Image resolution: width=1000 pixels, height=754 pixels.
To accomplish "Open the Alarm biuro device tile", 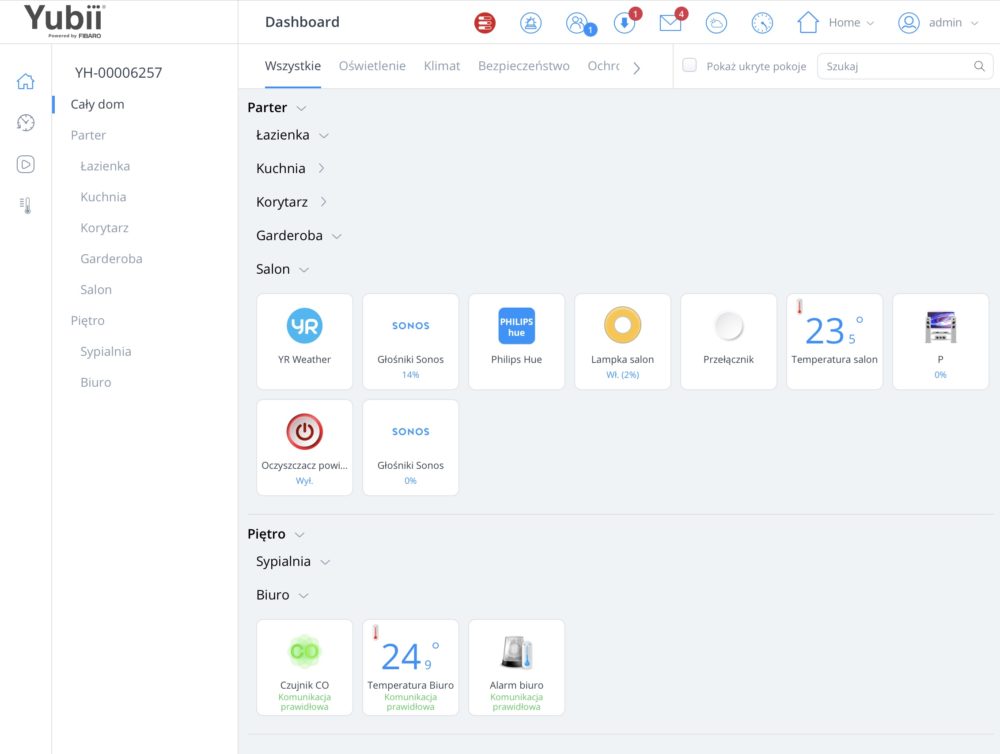I will click(516, 667).
